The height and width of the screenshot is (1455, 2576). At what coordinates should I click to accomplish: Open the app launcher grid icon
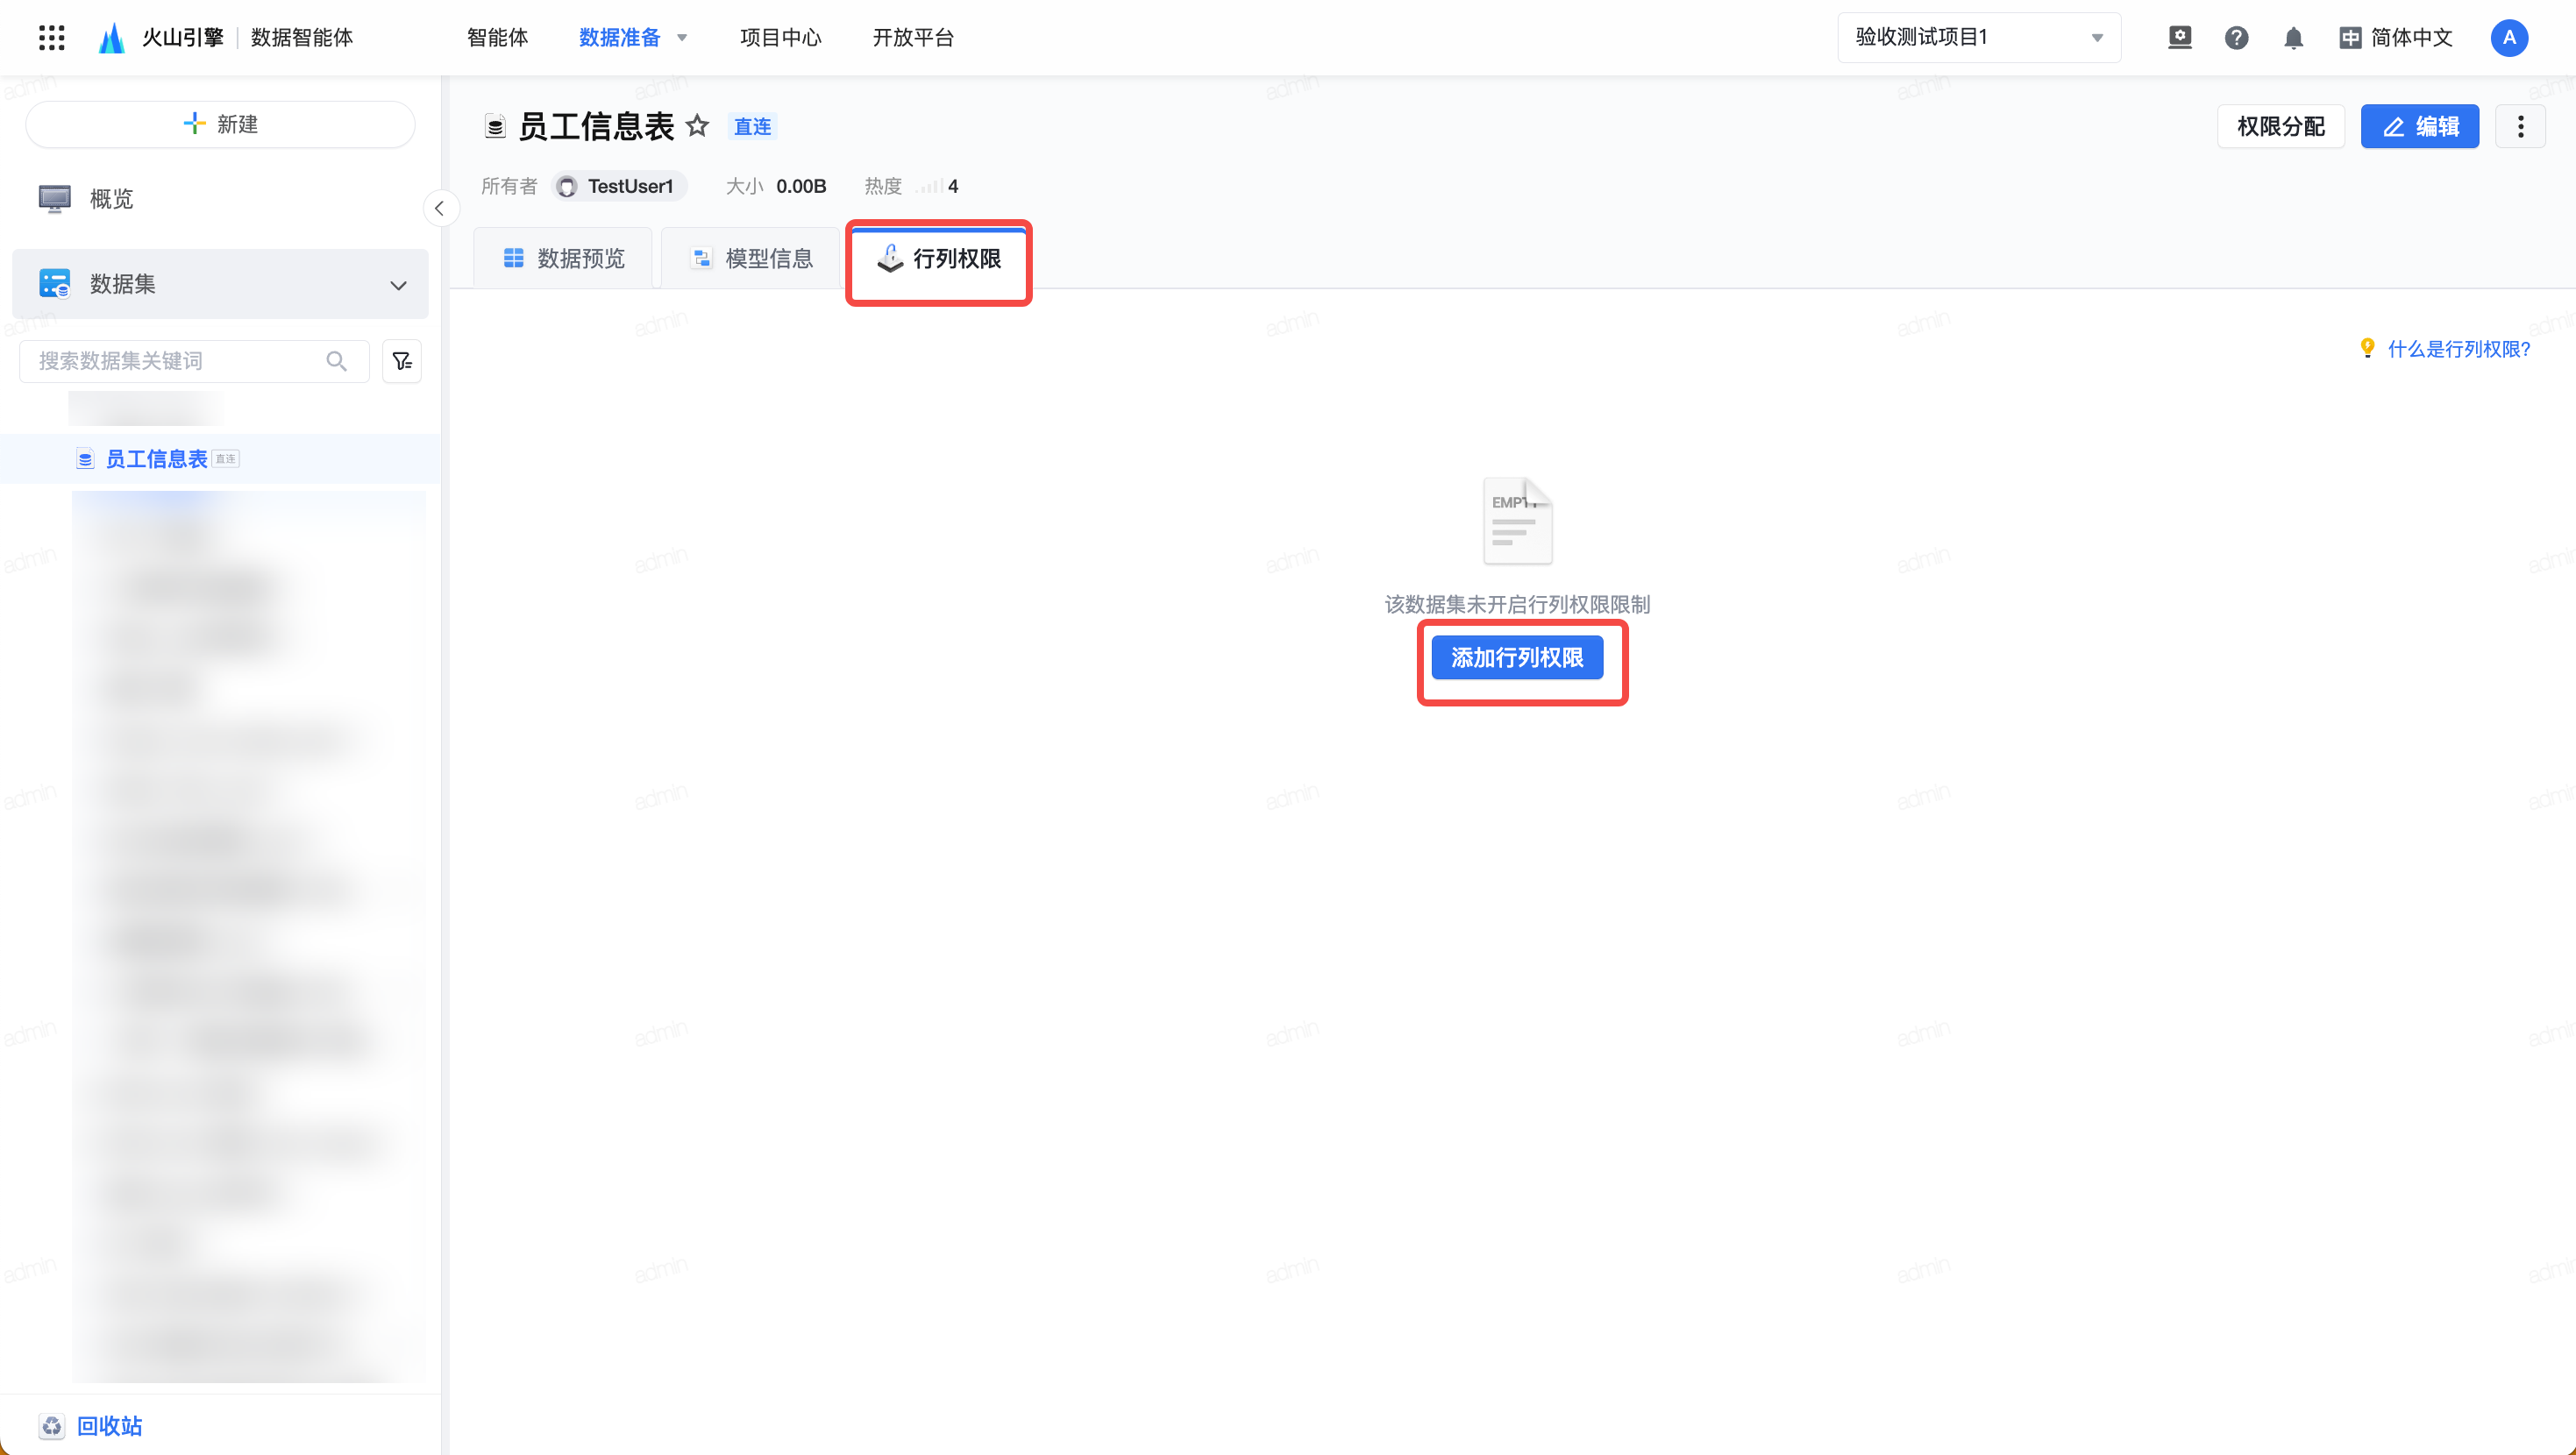tap(51, 38)
